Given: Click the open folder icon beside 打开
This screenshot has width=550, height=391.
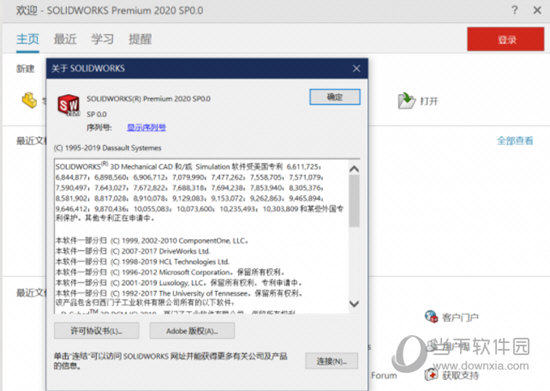Looking at the screenshot, I should click(x=406, y=101).
